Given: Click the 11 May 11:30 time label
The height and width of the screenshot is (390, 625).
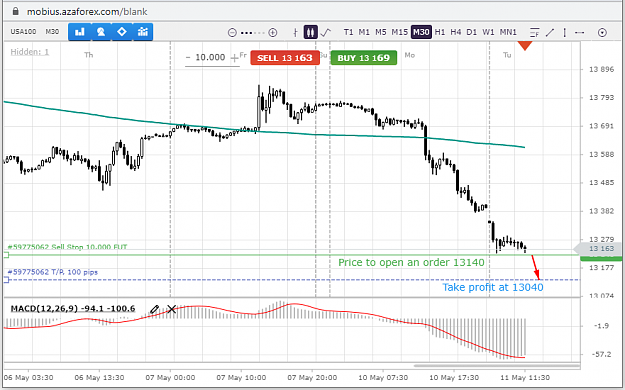Looking at the screenshot, I should [525, 377].
